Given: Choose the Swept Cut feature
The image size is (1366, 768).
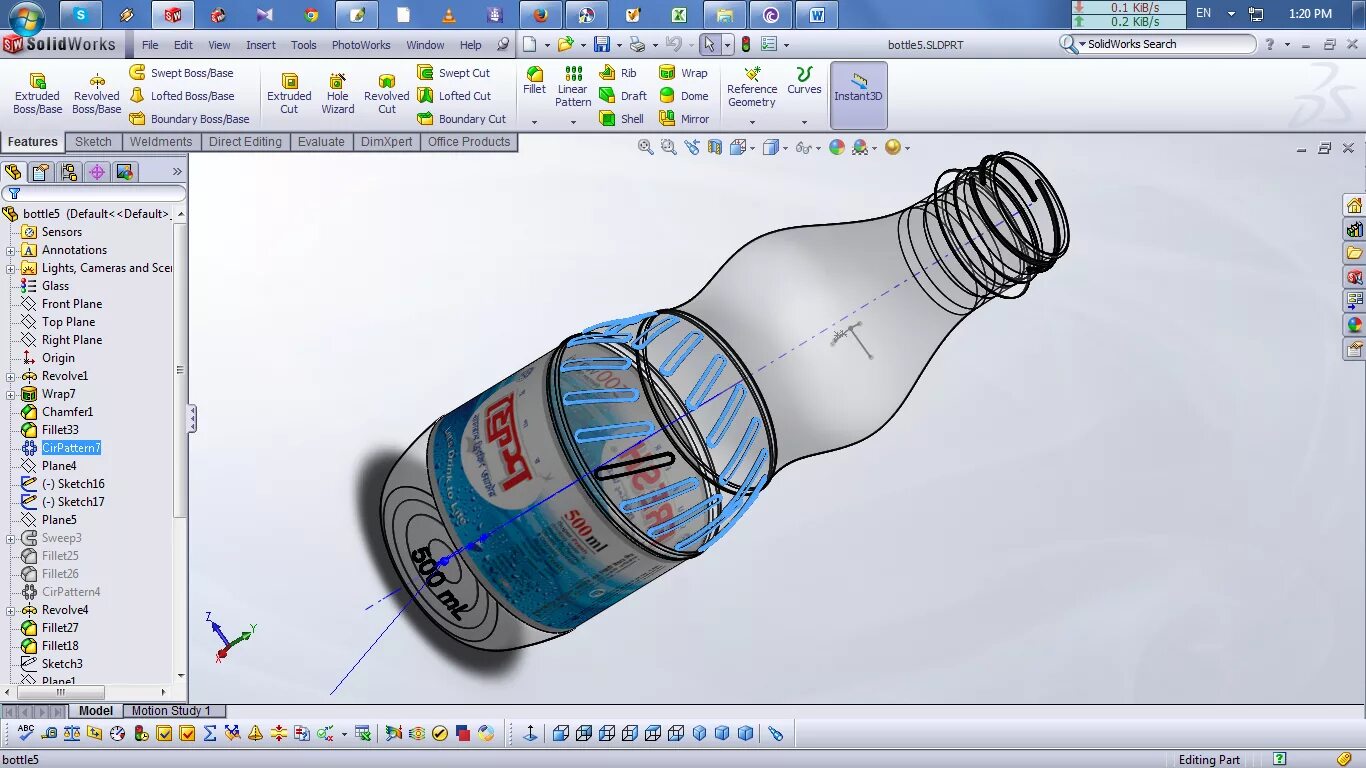Looking at the screenshot, I should [x=454, y=73].
